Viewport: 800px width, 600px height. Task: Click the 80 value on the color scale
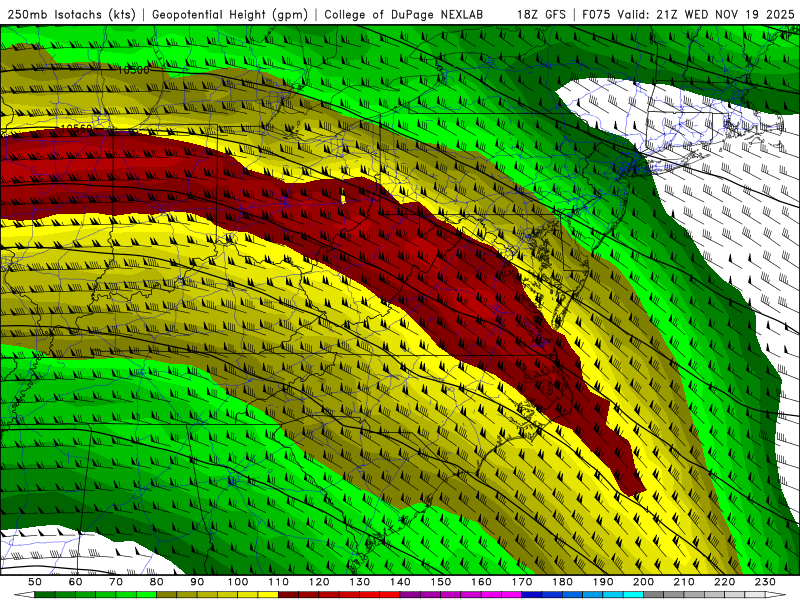pos(157,582)
